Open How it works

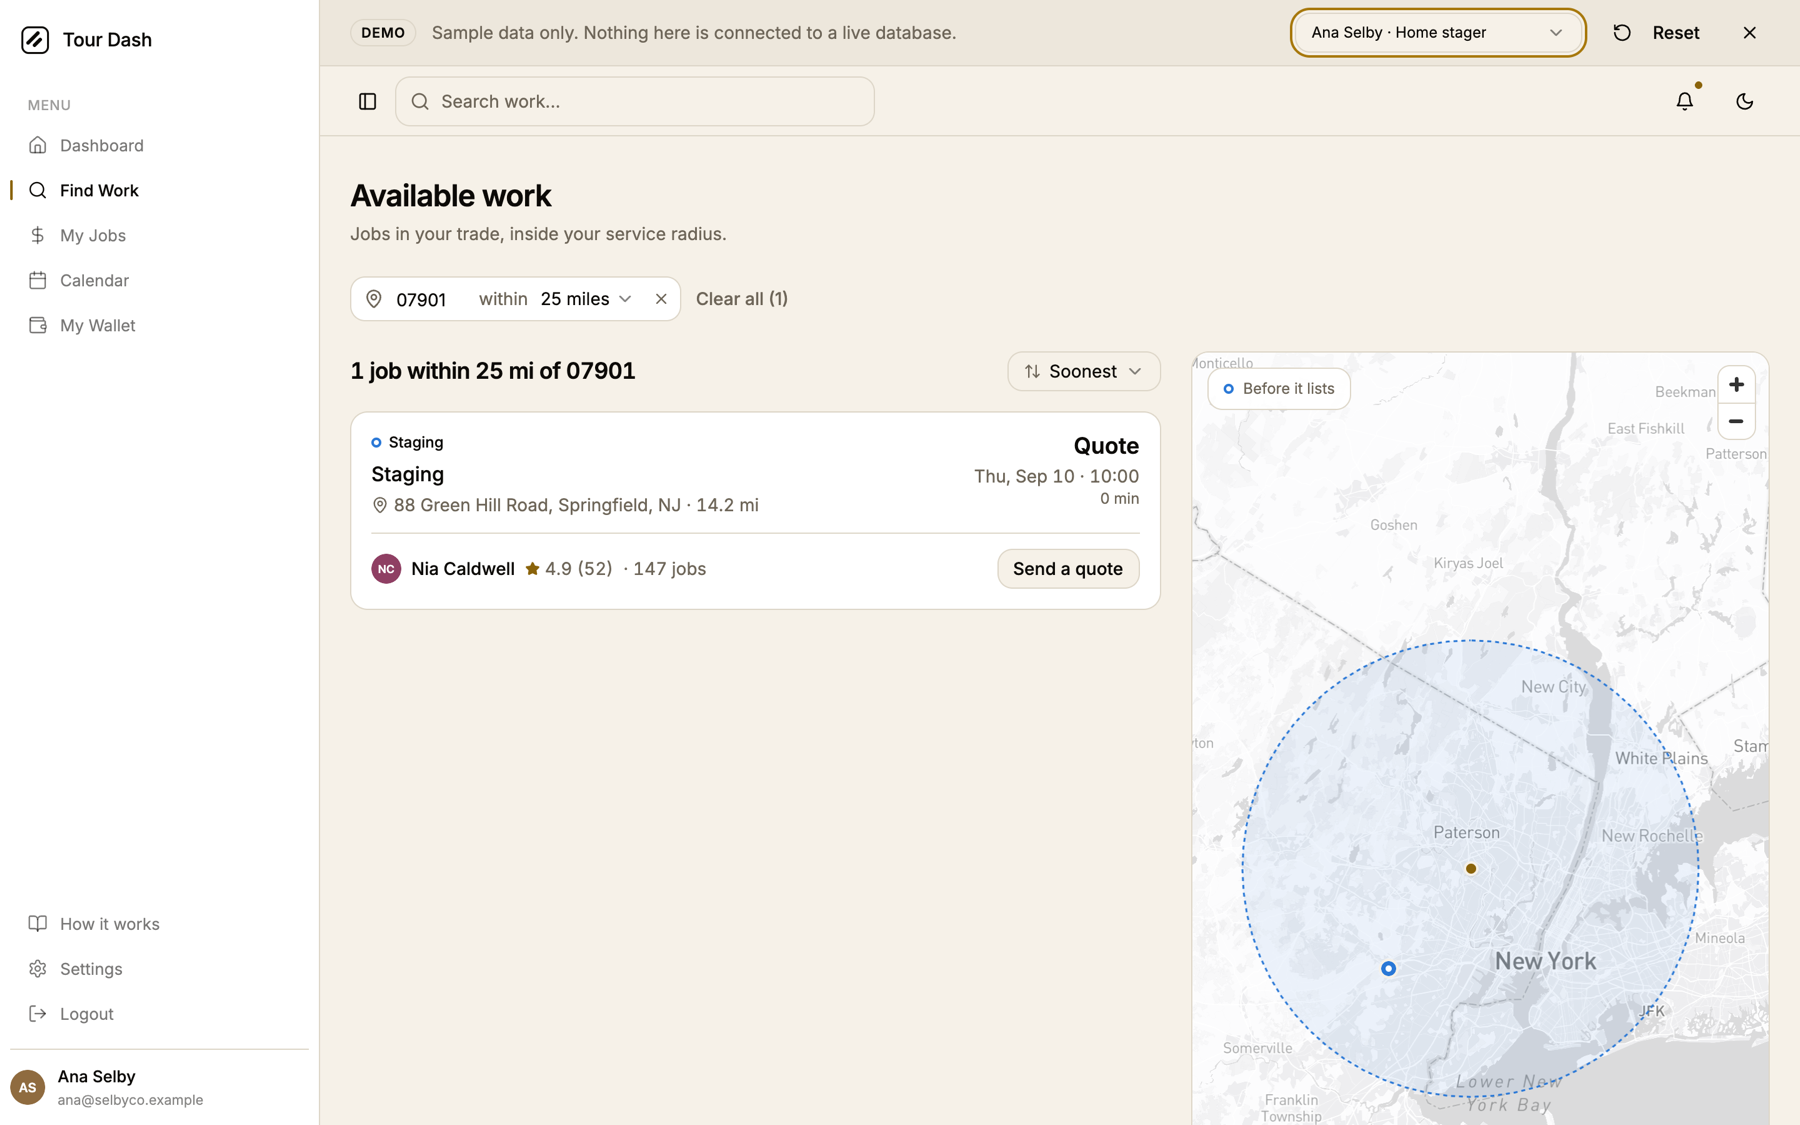pos(109,923)
